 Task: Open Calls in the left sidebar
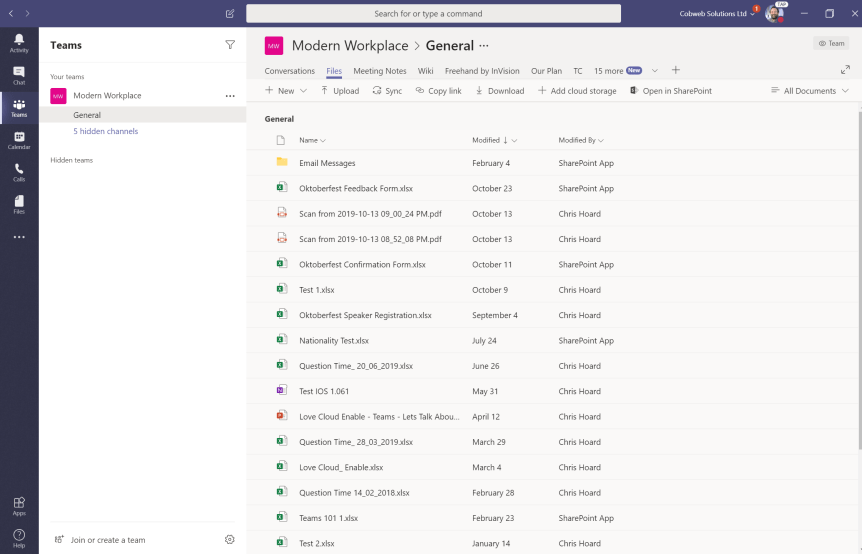tap(19, 171)
